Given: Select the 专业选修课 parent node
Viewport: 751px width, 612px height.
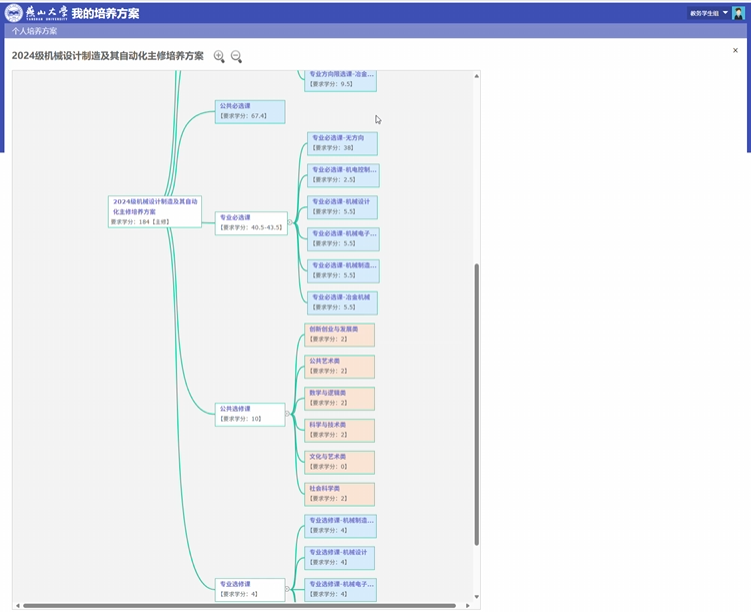Looking at the screenshot, I should click(x=250, y=590).
